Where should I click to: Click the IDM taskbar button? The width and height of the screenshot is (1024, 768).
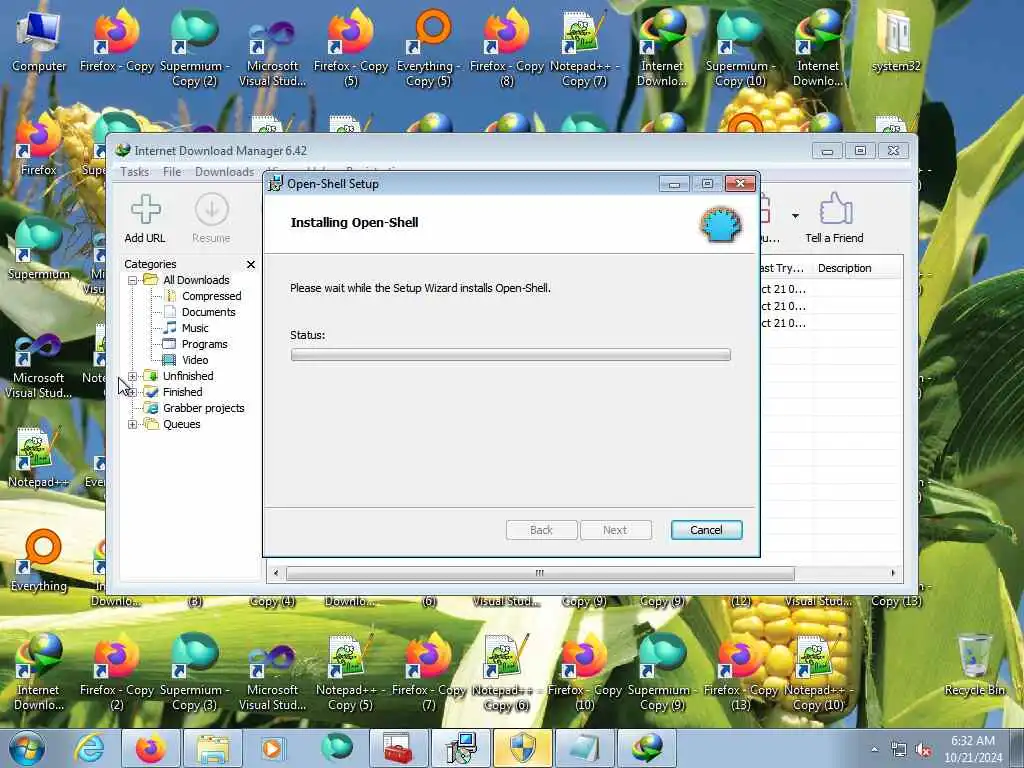(x=647, y=748)
